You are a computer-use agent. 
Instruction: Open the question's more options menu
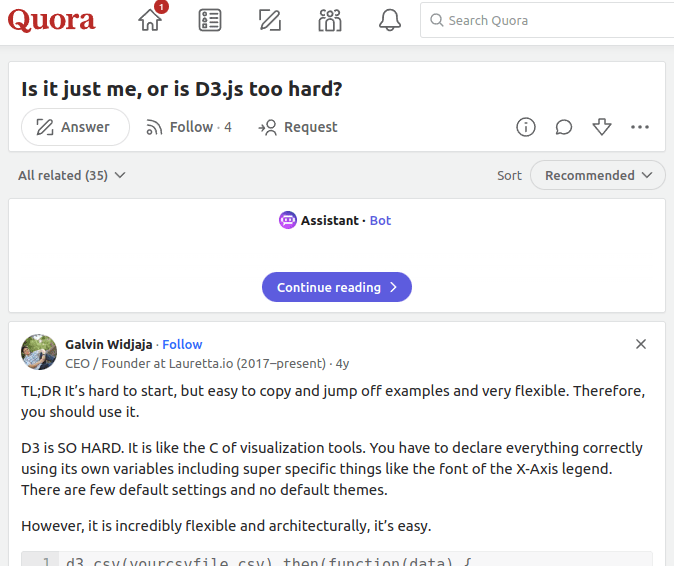click(x=640, y=127)
